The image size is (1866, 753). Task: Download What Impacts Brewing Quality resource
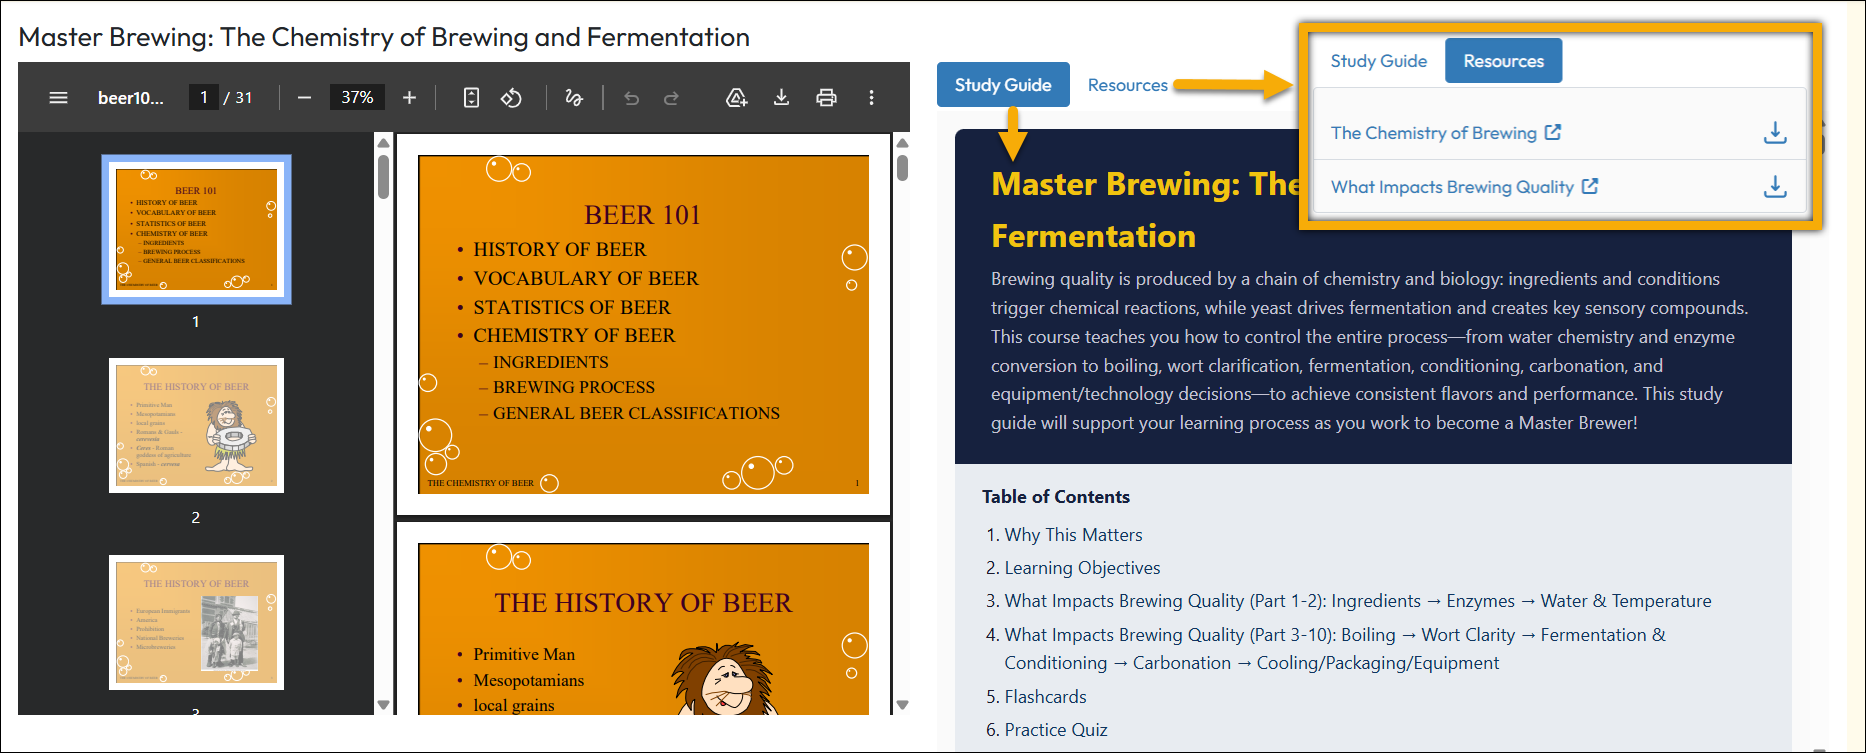[1774, 187]
